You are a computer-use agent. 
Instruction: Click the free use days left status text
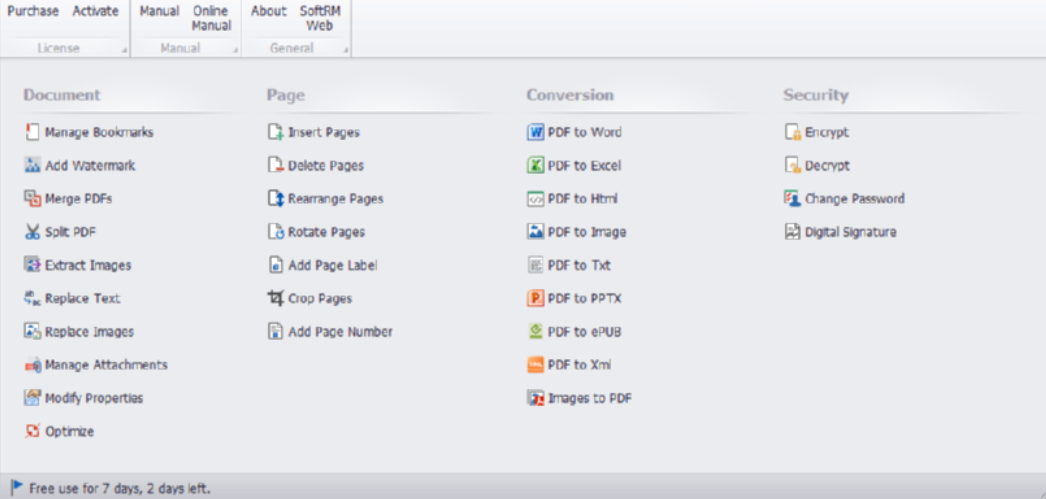120,488
